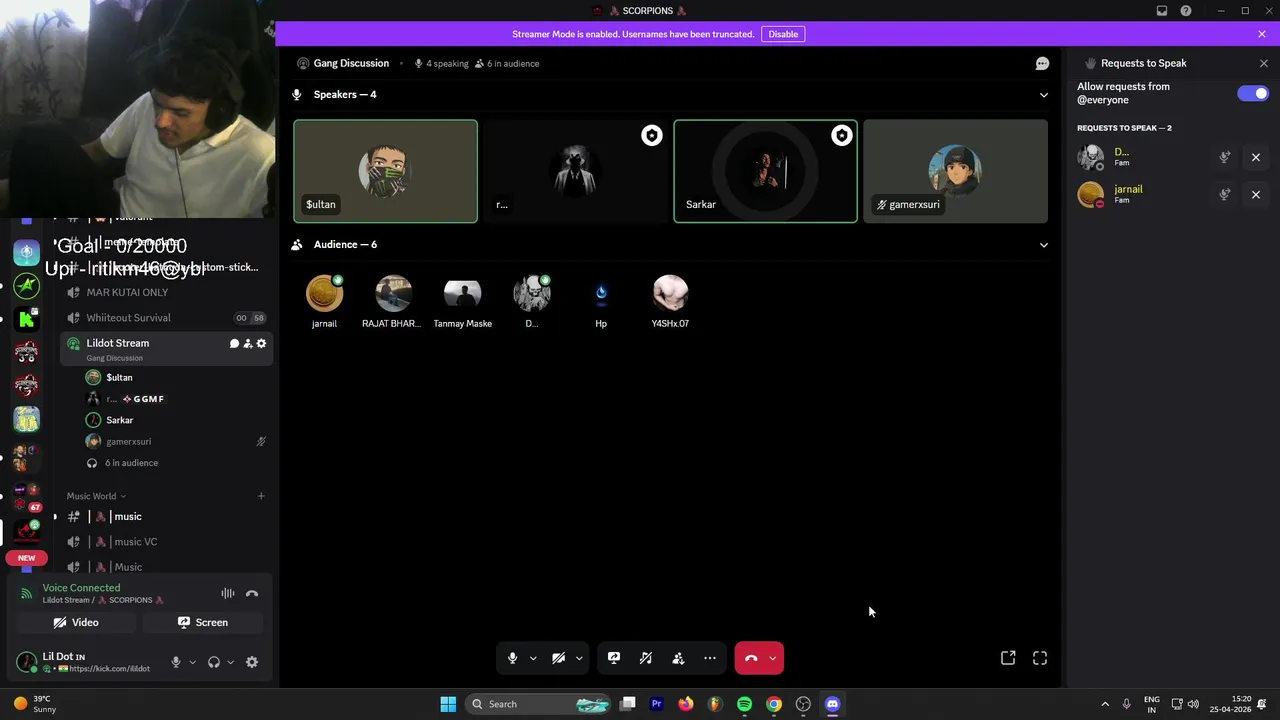Image resolution: width=1280 pixels, height=720 pixels.
Task: Open invite people icon in stage controls
Action: coord(678,658)
